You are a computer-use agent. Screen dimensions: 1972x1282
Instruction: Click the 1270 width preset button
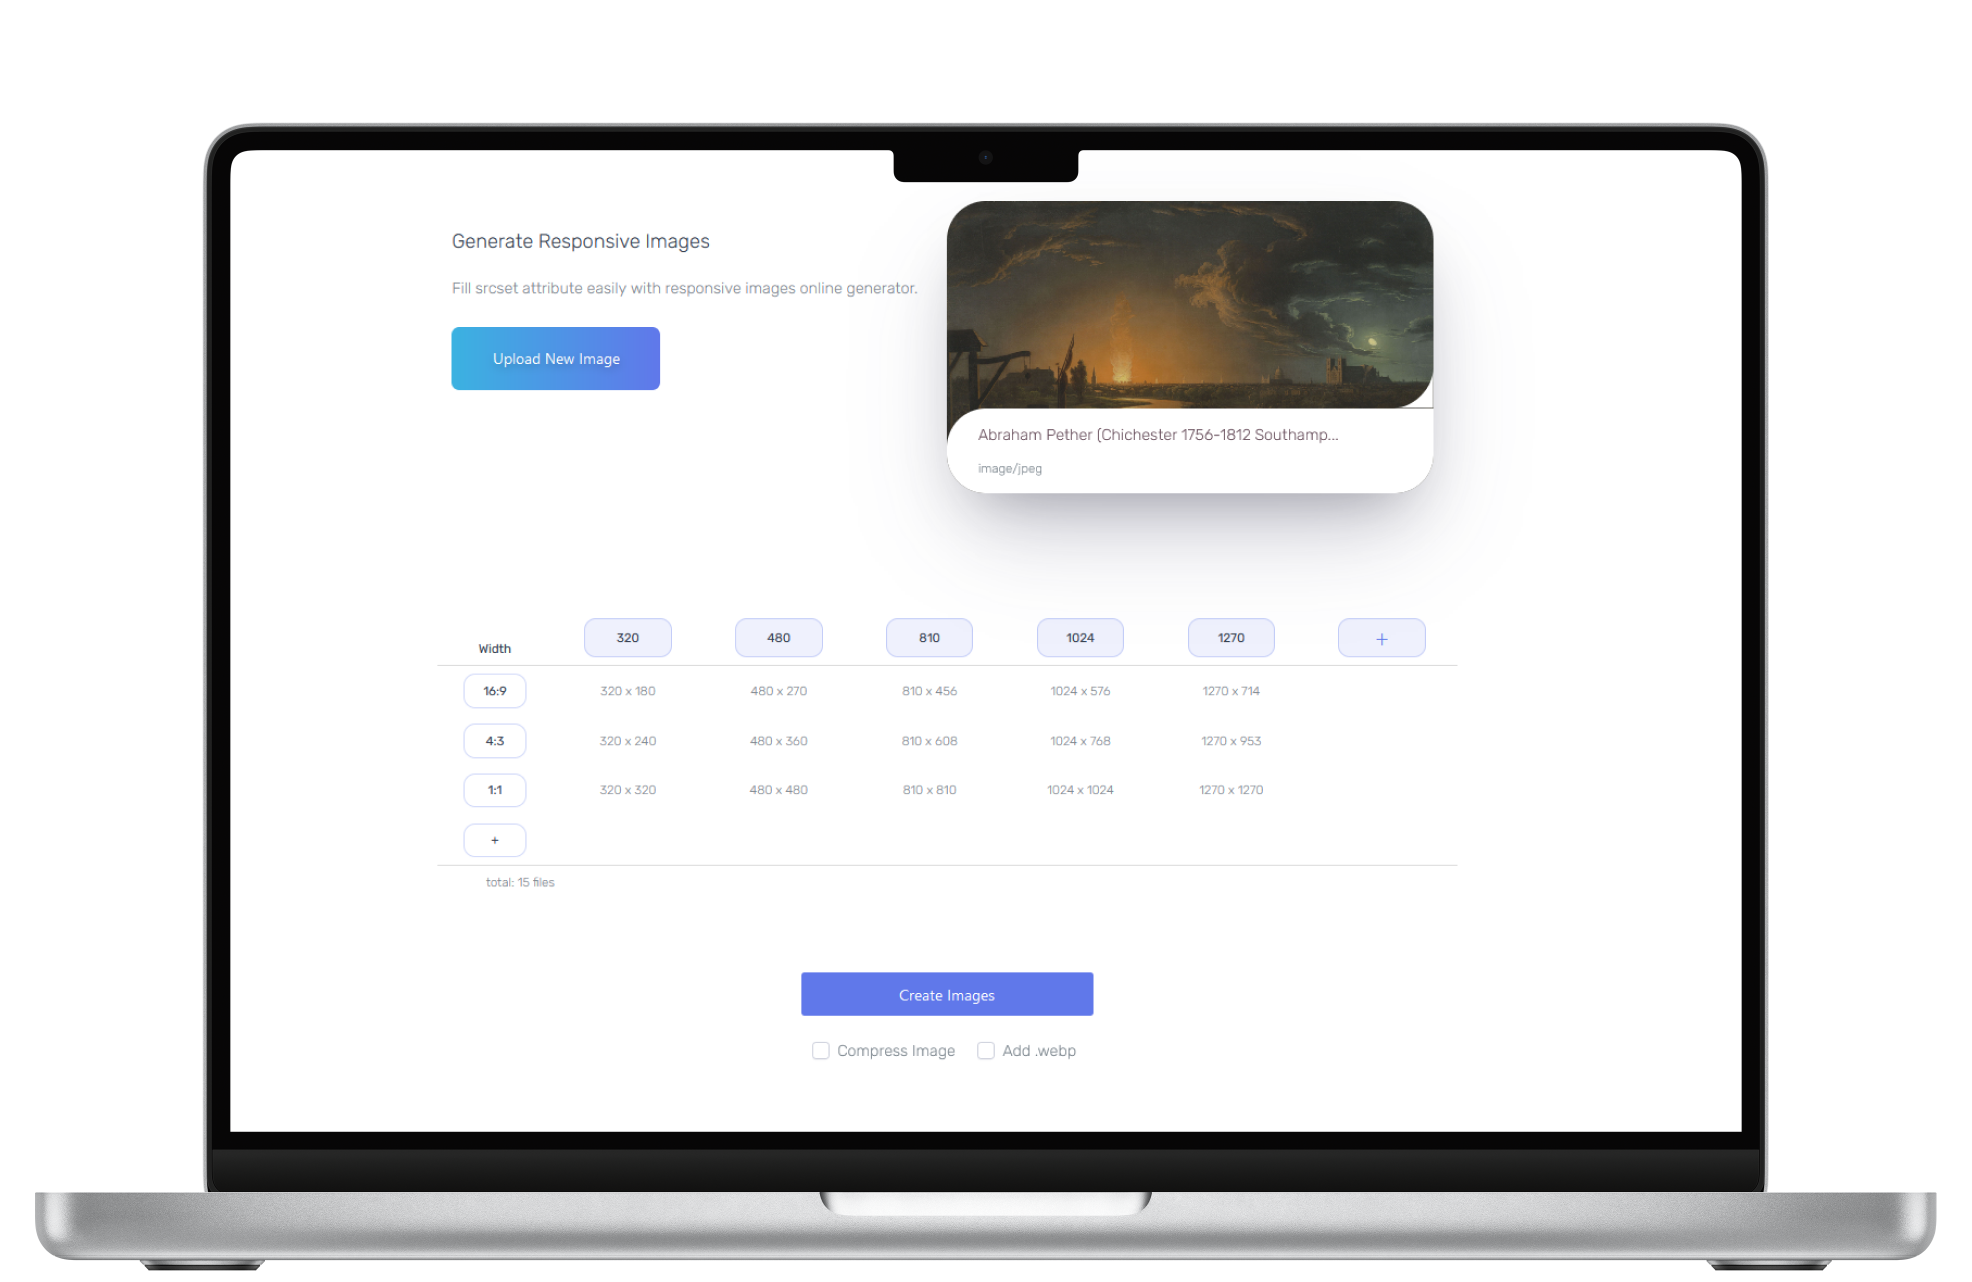point(1230,637)
